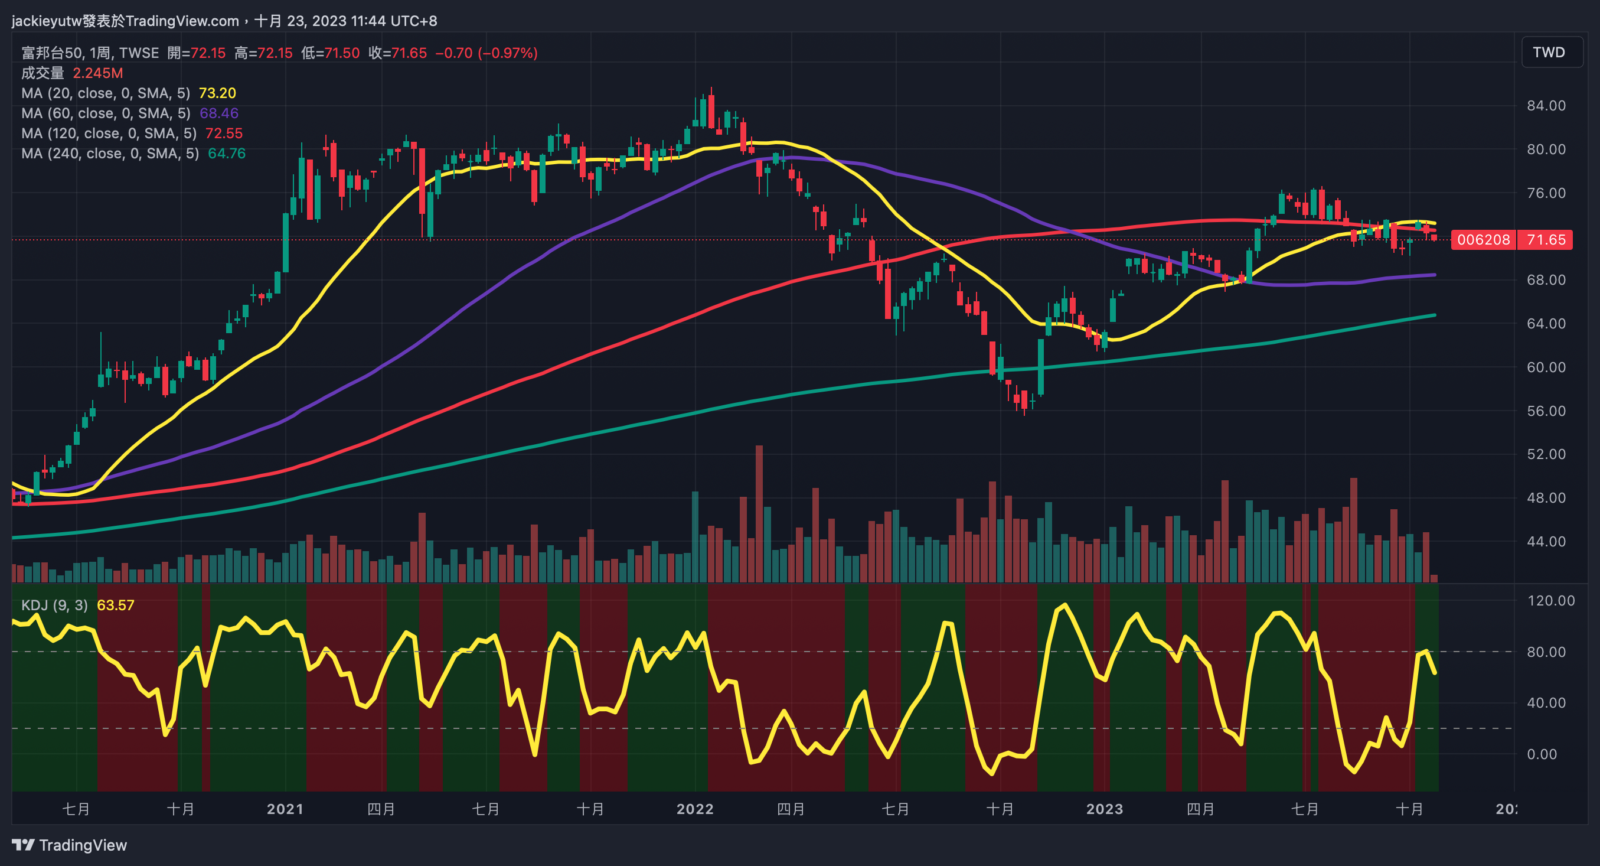Toggle the MA 60 indicator legend
Screen dimensions: 1600x866
click(105, 113)
